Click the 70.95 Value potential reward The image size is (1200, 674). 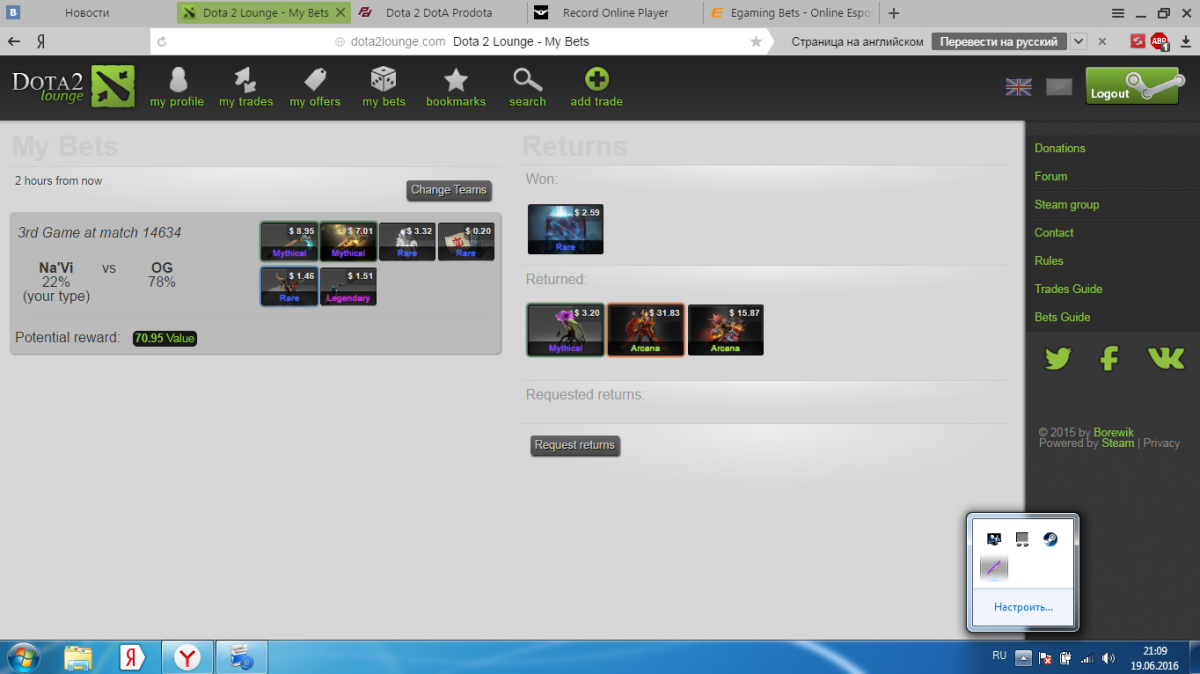click(x=165, y=338)
